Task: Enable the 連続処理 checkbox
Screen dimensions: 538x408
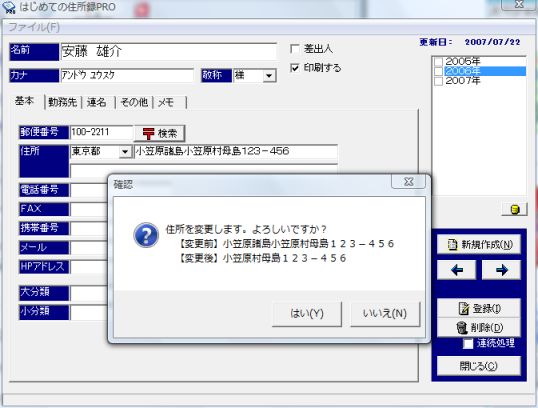Action: 468,344
